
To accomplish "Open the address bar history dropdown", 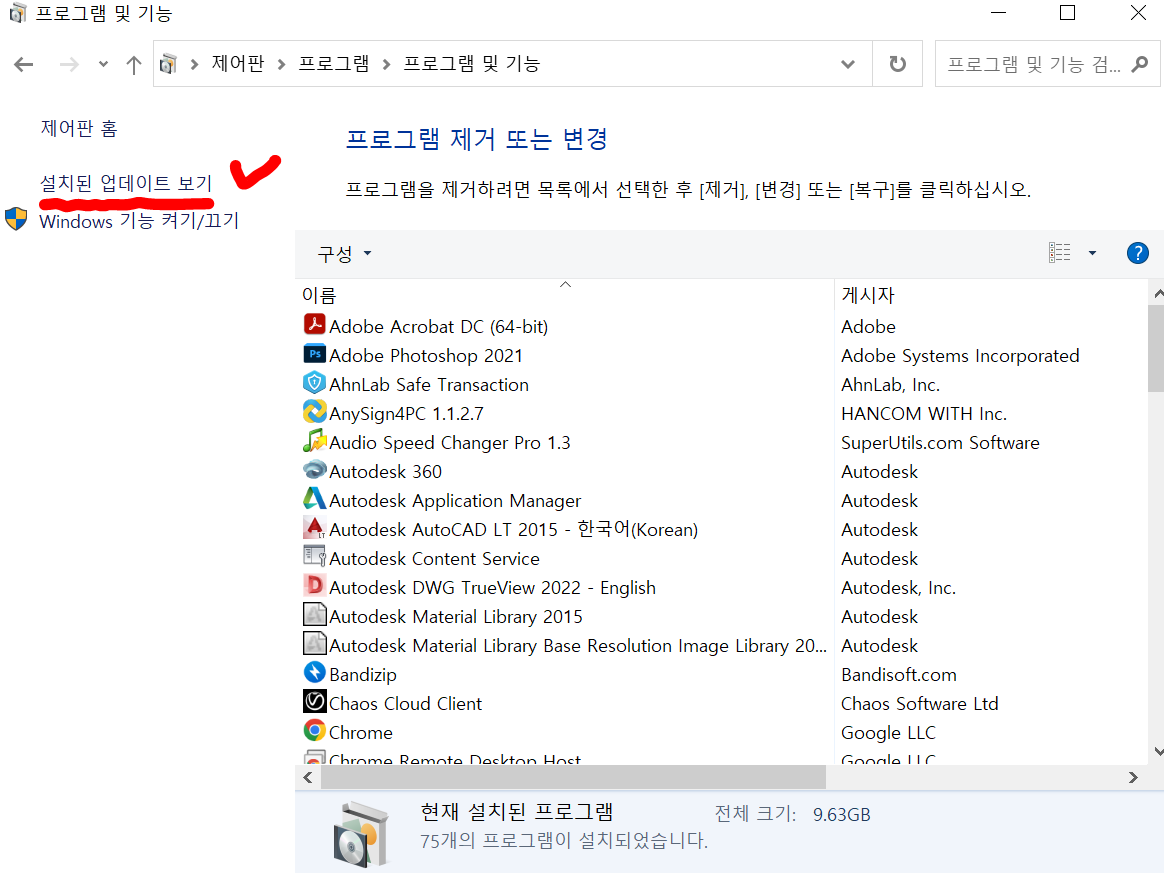I will tap(848, 65).
